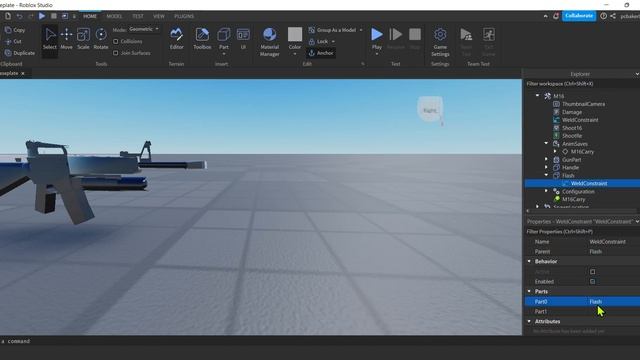Activate the Move tool
Screen dimensions: 640x360
click(66, 39)
